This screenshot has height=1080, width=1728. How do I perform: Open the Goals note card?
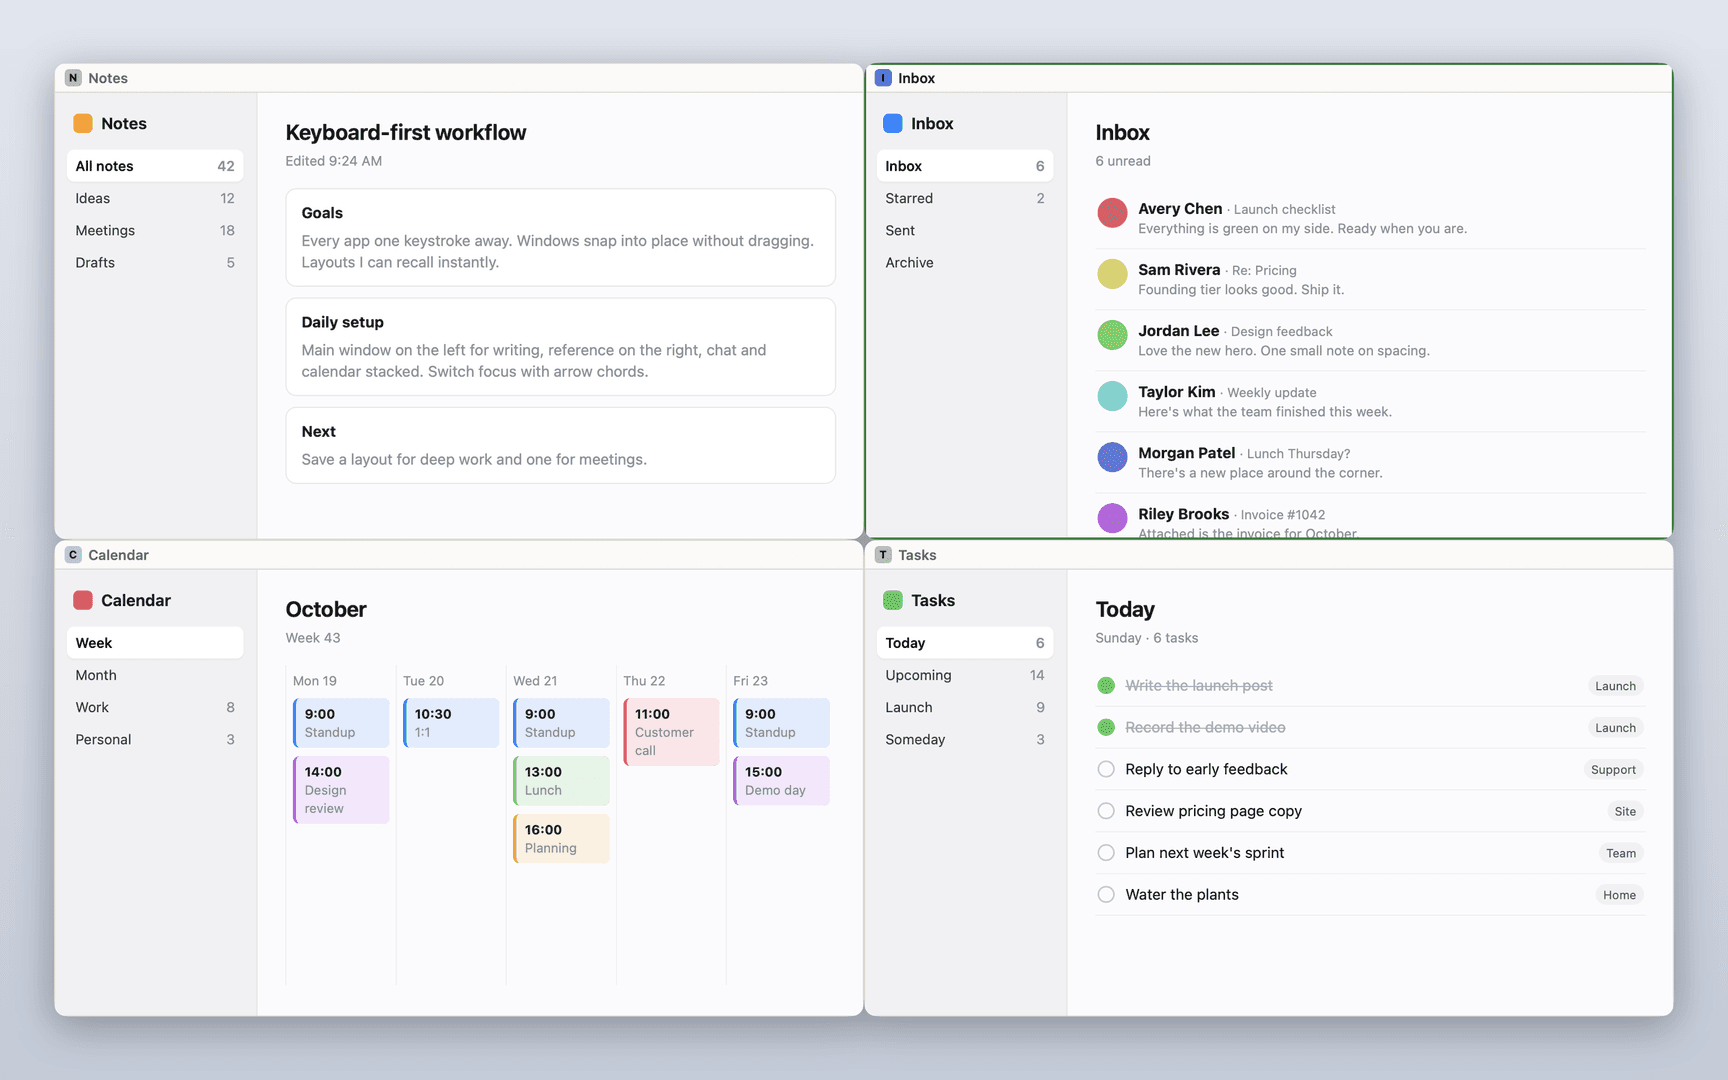tap(560, 237)
